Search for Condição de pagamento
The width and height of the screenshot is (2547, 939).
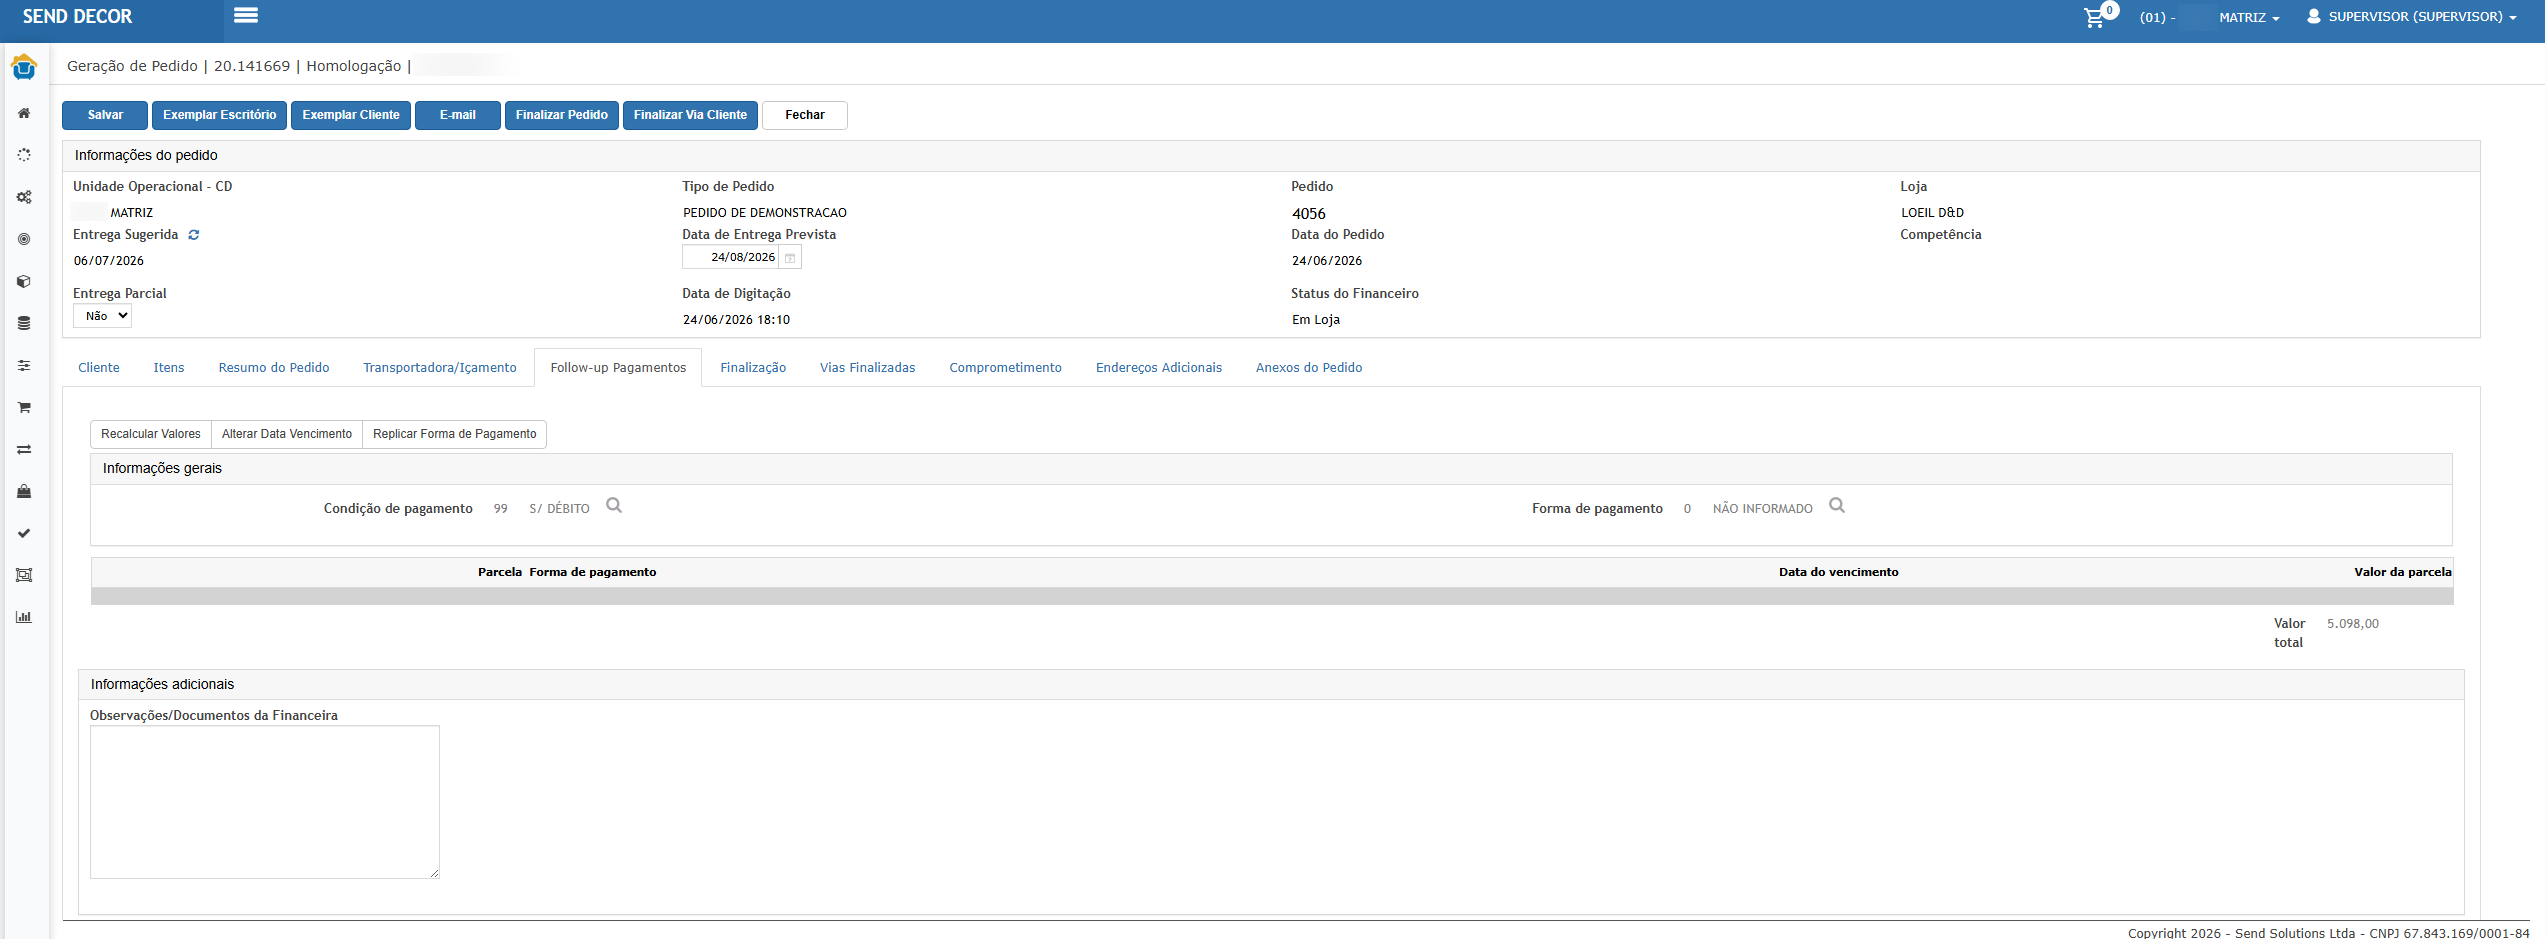614,506
